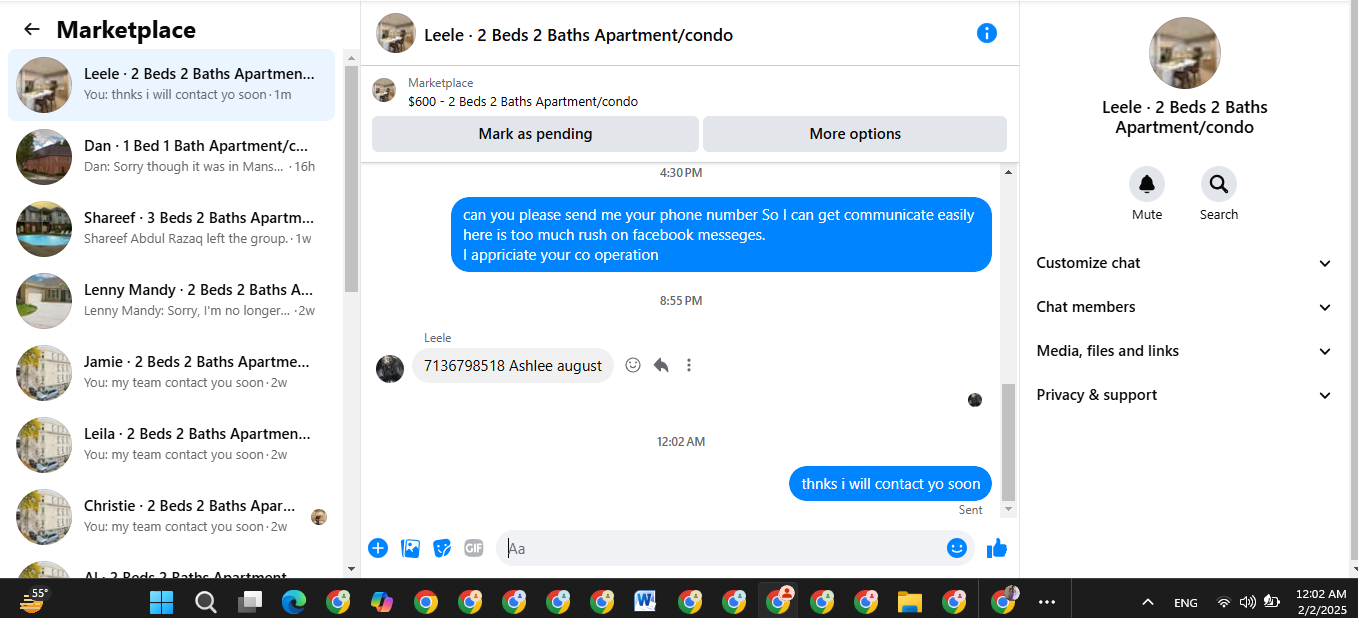
Task: Search in conversation using magnifier icon
Action: tap(1218, 184)
